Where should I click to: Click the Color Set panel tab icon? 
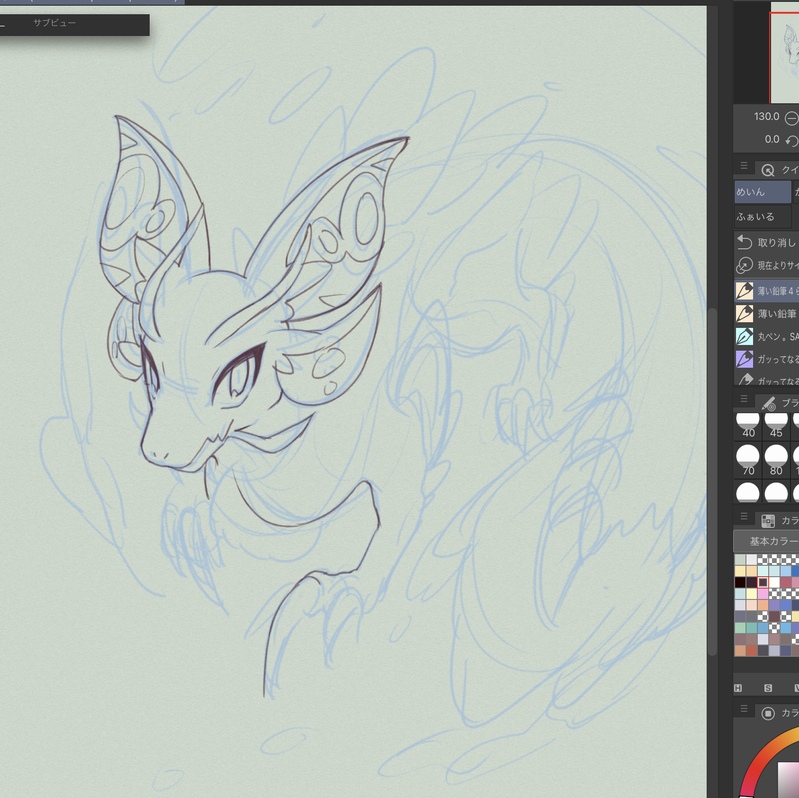[x=768, y=520]
